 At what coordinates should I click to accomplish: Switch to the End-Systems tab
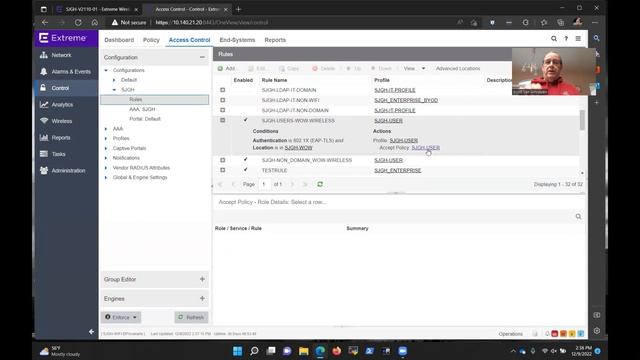[x=237, y=40]
